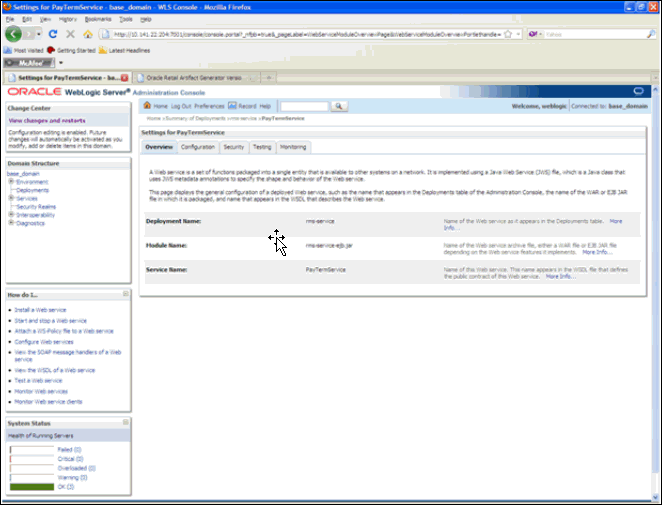Viewport: 662px width, 505px height.
Task: Click the Firefox back arrow button
Action: click(13, 34)
